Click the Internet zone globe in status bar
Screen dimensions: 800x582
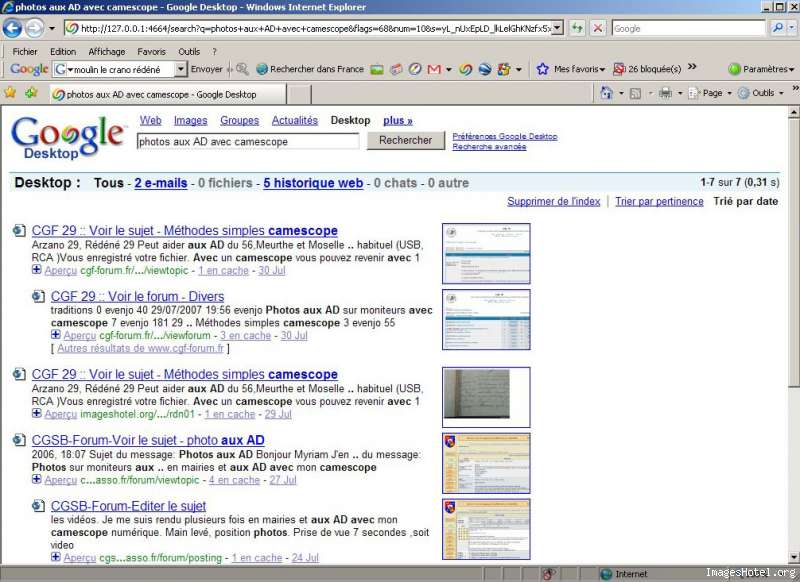point(606,574)
